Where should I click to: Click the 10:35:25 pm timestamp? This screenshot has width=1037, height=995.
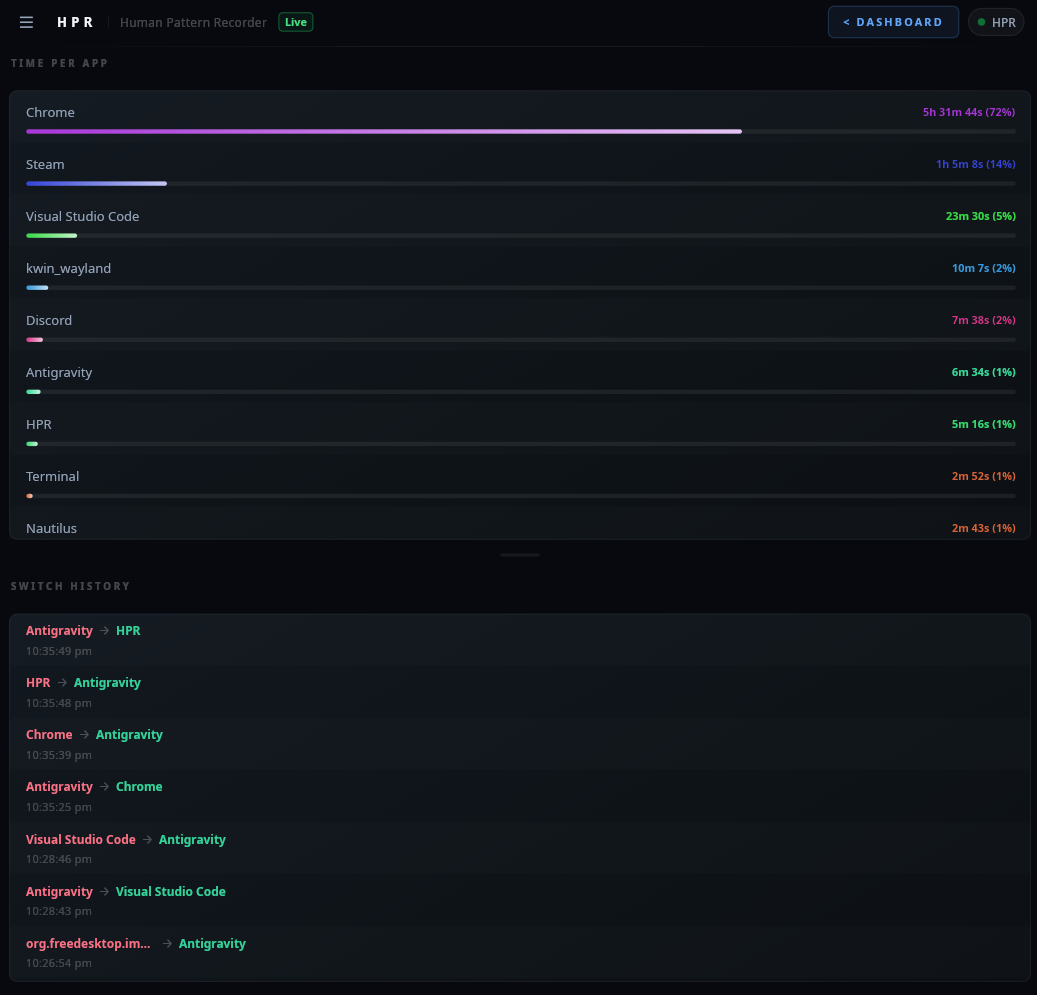click(59, 807)
